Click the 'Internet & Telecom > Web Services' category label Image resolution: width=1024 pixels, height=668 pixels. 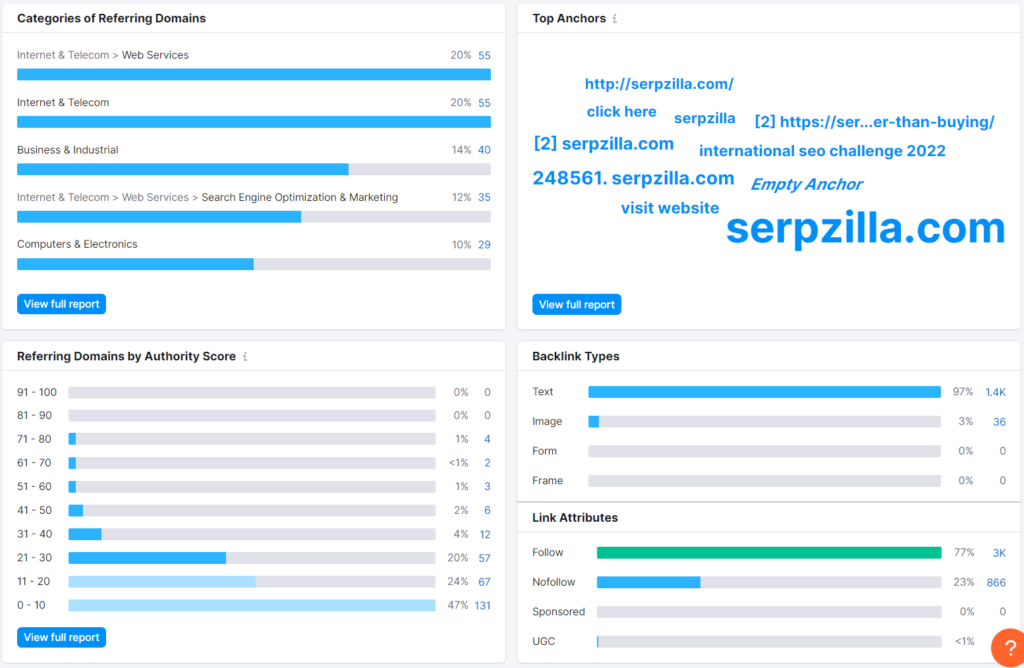[x=103, y=56]
